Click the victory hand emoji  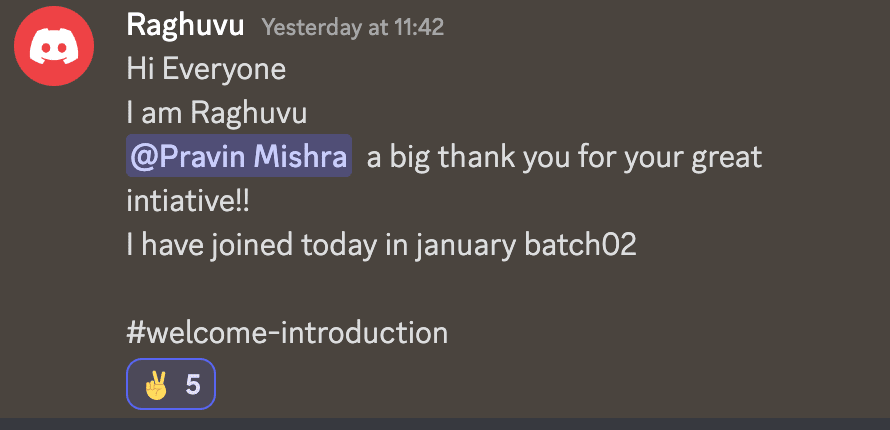click(x=155, y=385)
